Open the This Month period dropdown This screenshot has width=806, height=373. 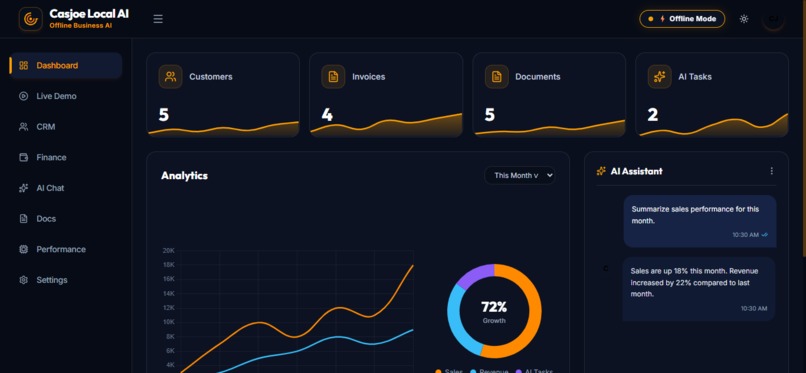(x=520, y=175)
